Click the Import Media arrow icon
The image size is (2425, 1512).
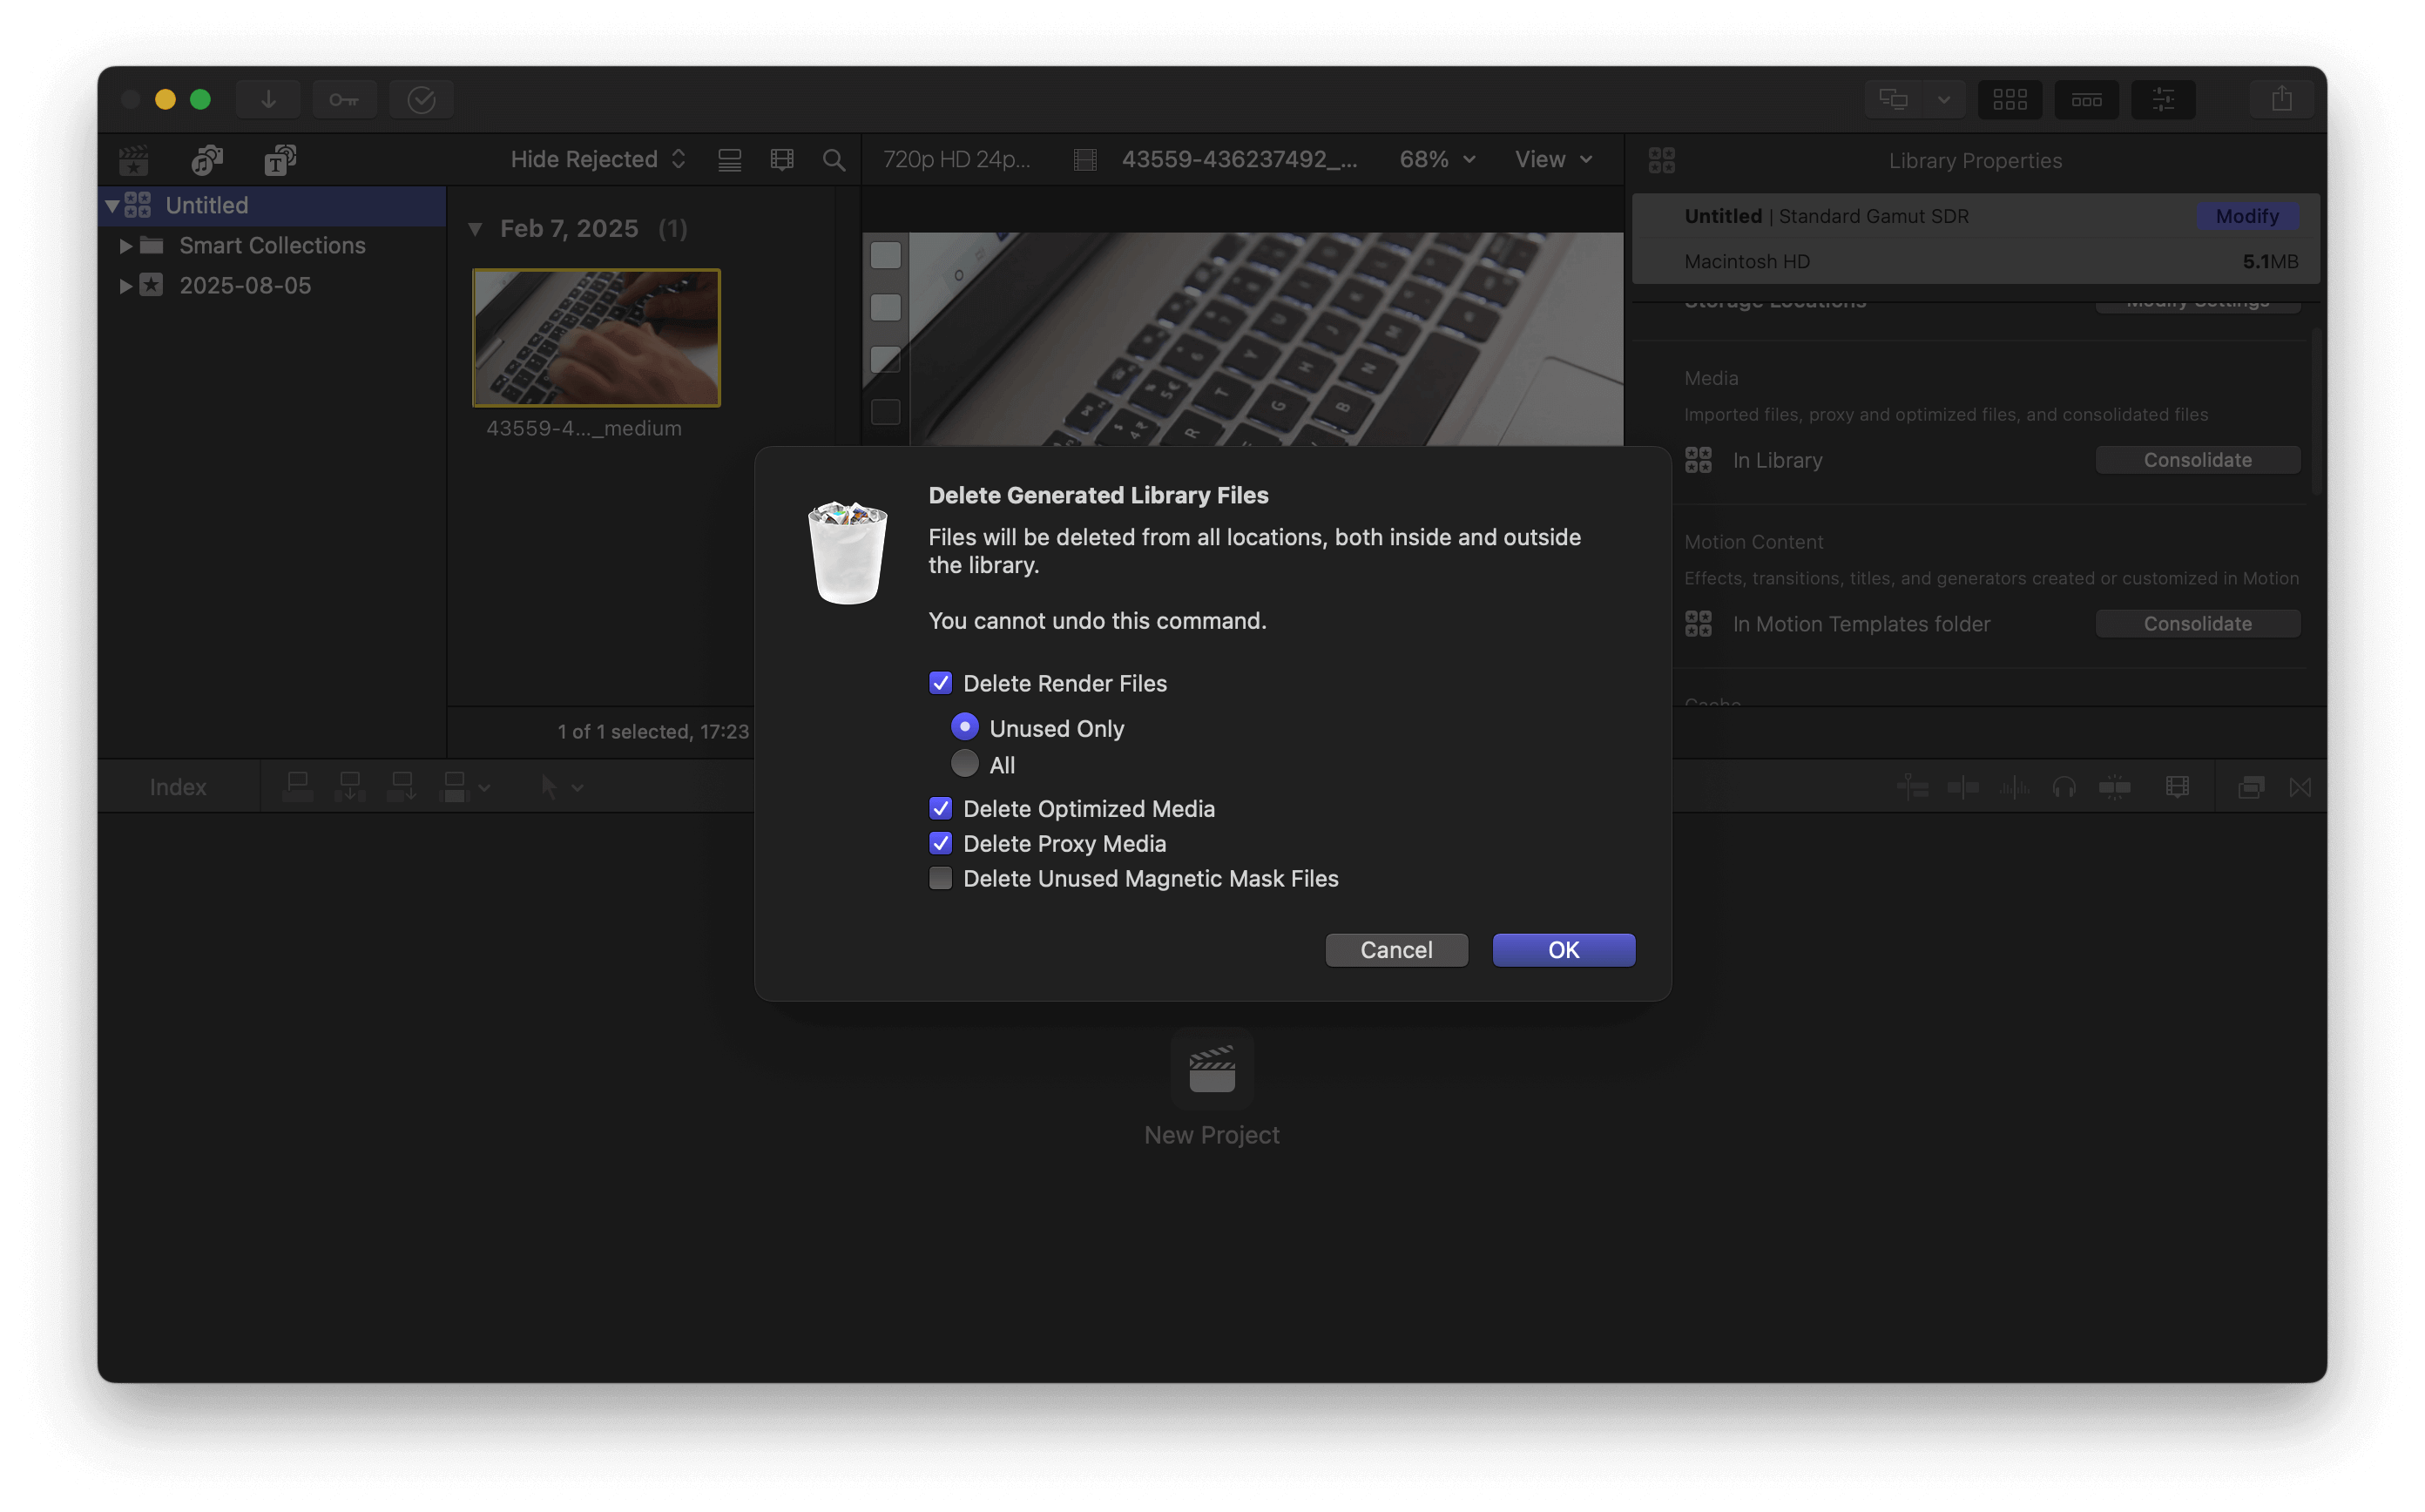point(268,99)
